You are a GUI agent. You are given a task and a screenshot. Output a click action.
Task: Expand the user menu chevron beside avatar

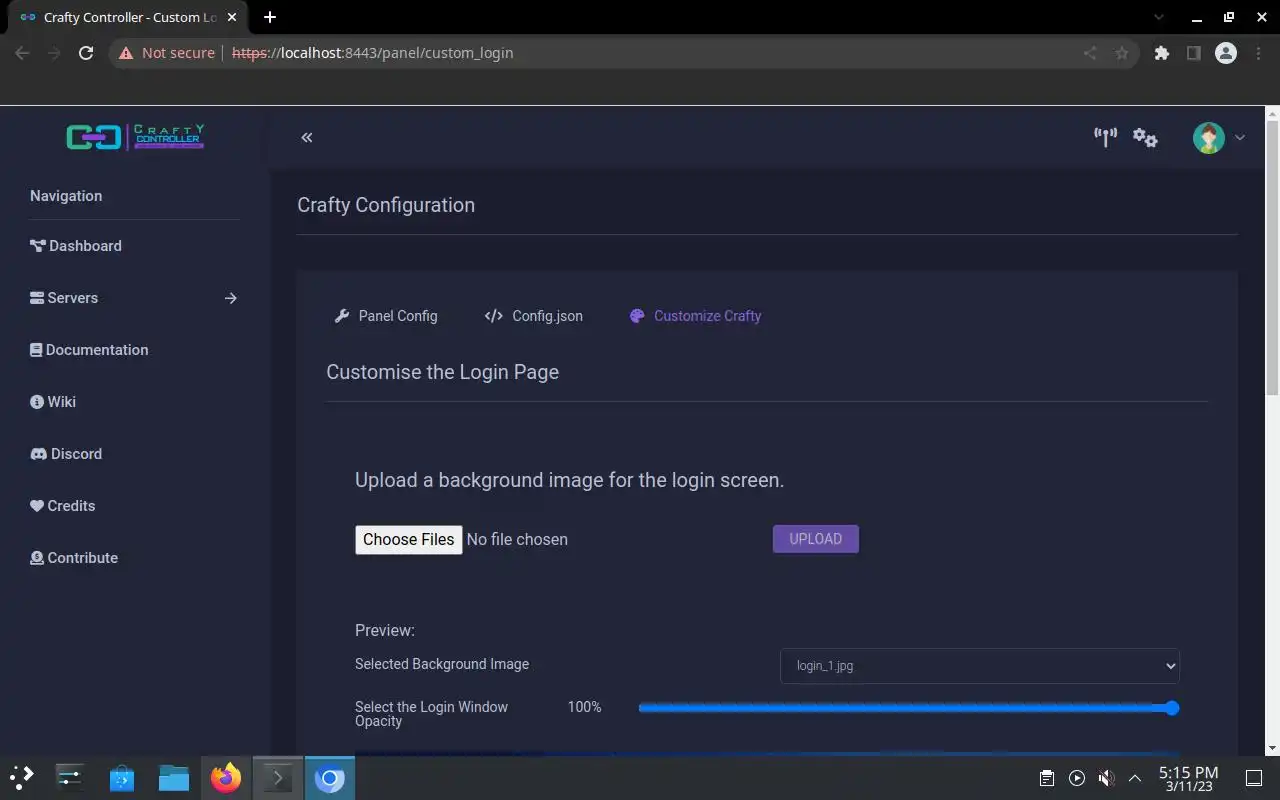point(1240,138)
